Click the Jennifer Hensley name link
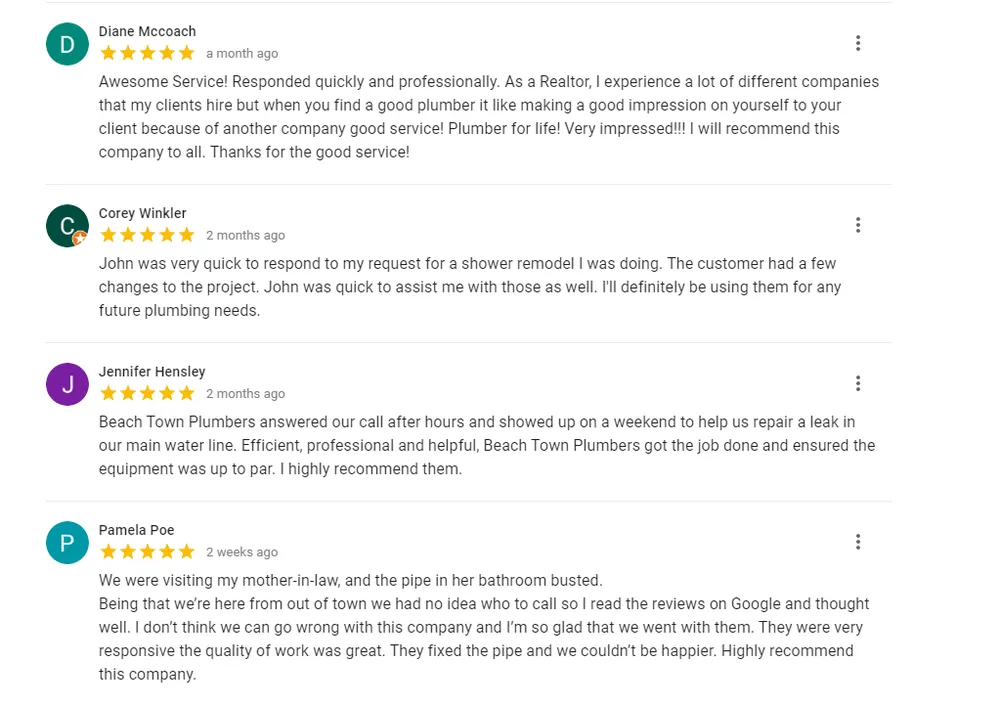Screen dimensions: 1000x706 point(152,371)
